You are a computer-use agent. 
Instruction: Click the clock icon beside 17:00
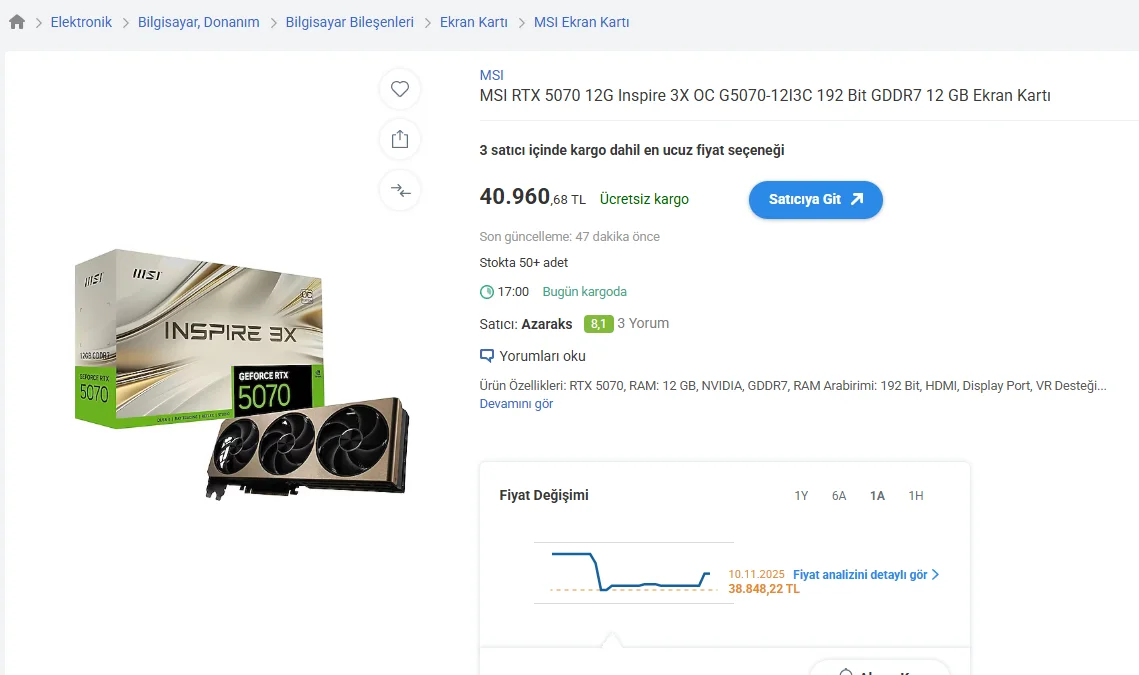[x=487, y=292]
